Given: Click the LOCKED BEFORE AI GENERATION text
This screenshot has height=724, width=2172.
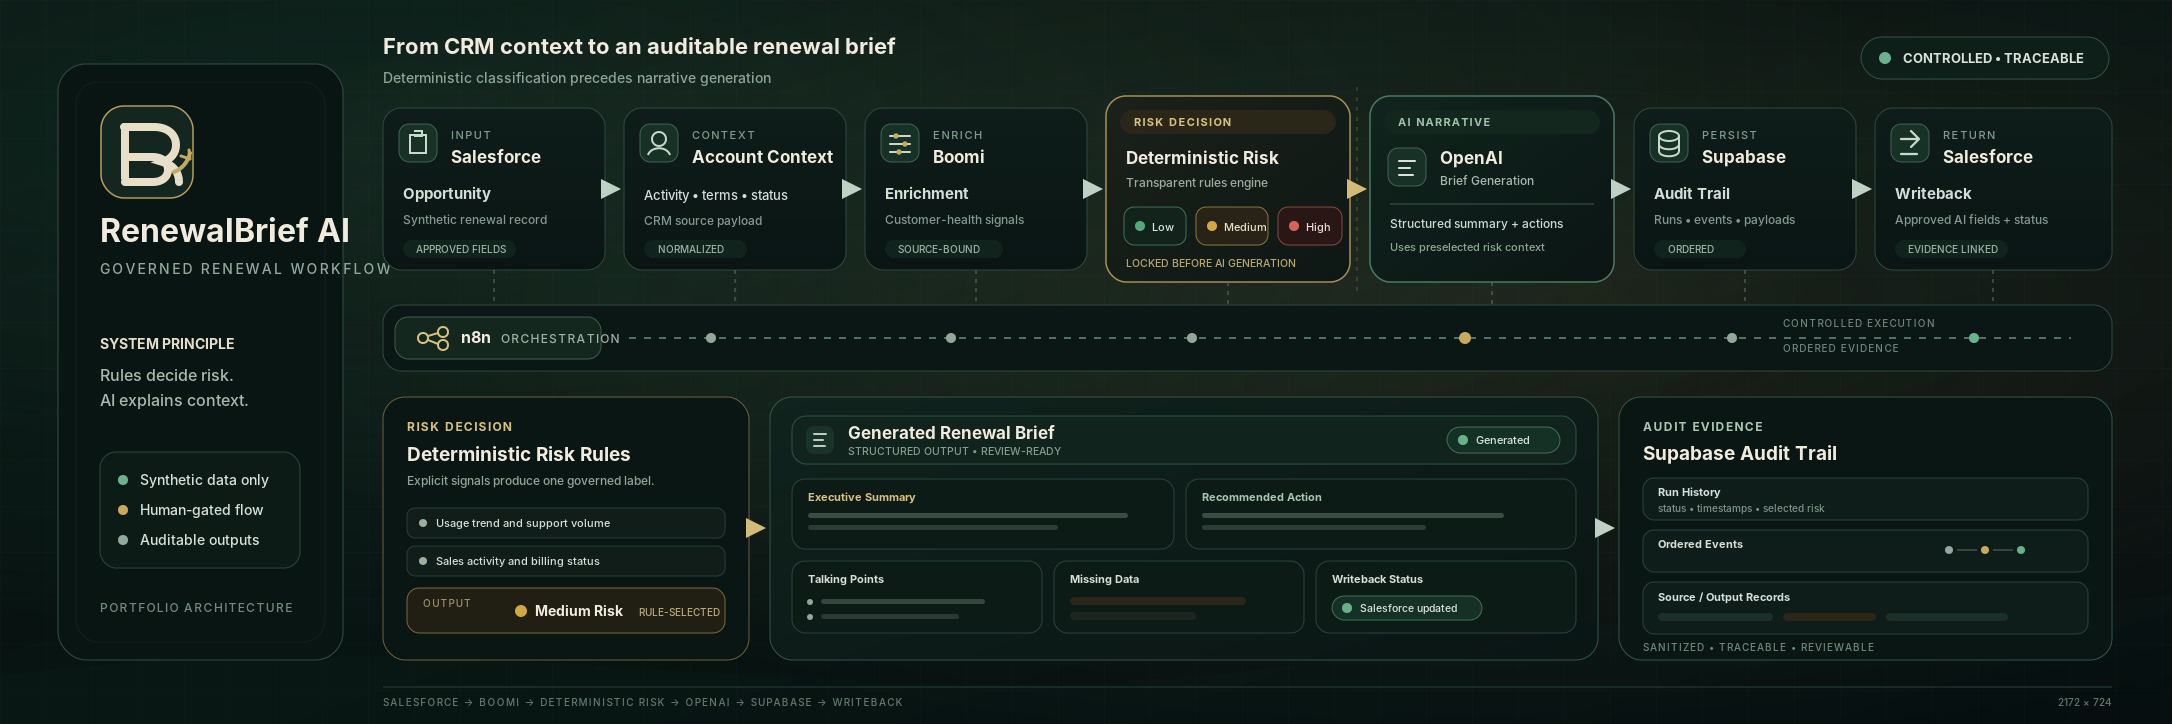Looking at the screenshot, I should [1211, 263].
